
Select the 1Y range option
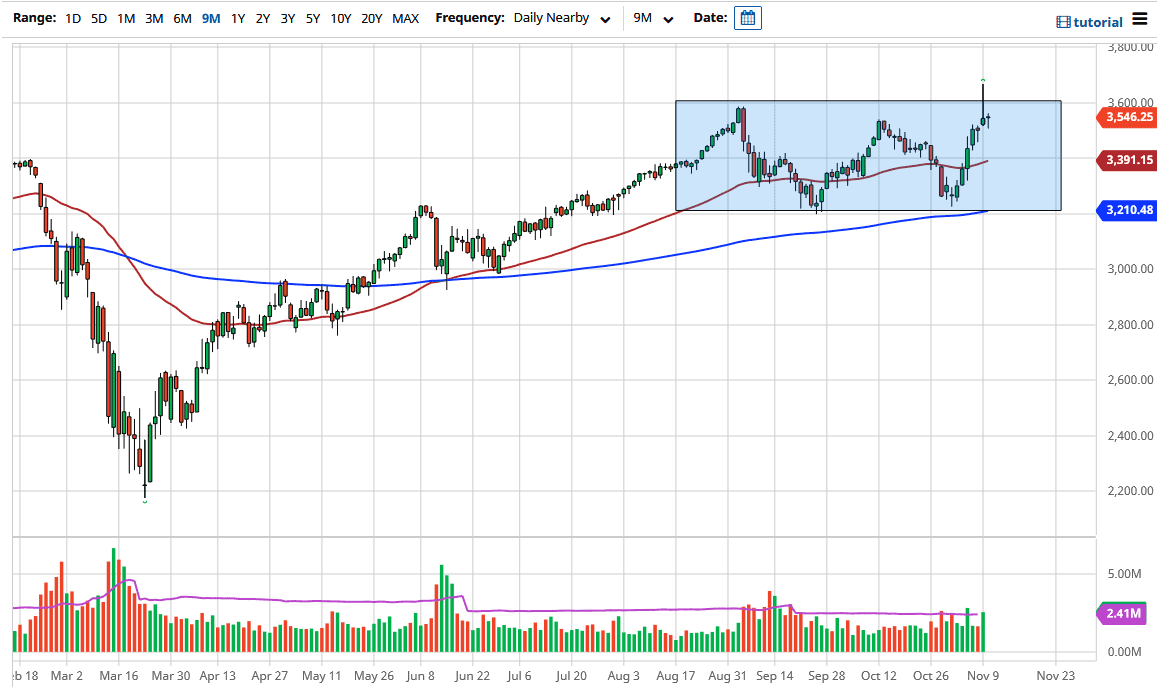[236, 18]
